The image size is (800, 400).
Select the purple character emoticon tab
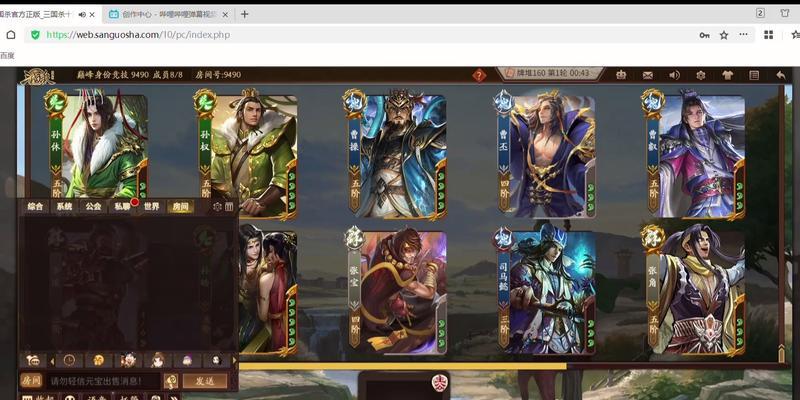click(187, 360)
